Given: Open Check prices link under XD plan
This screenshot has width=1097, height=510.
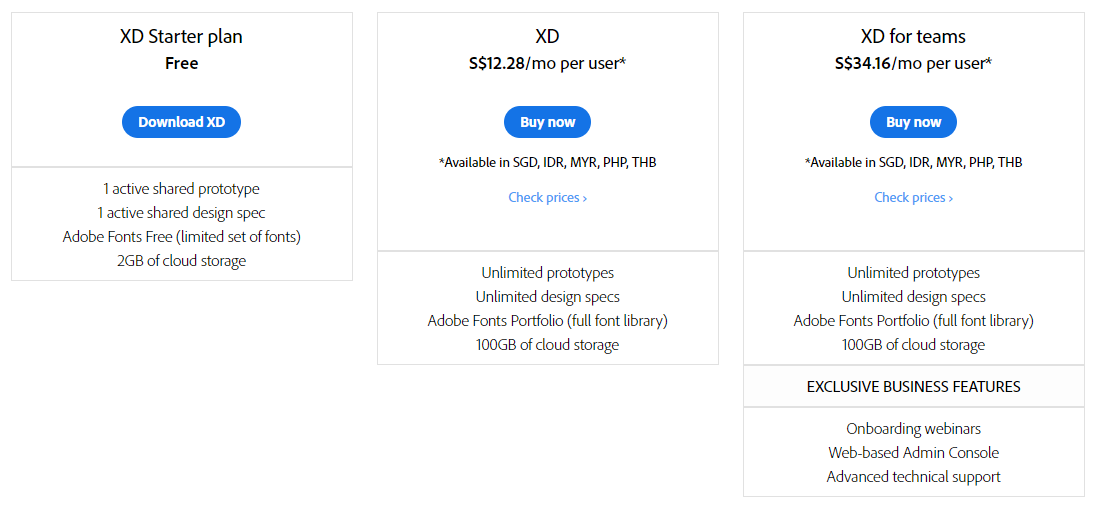Looking at the screenshot, I should [x=547, y=198].
